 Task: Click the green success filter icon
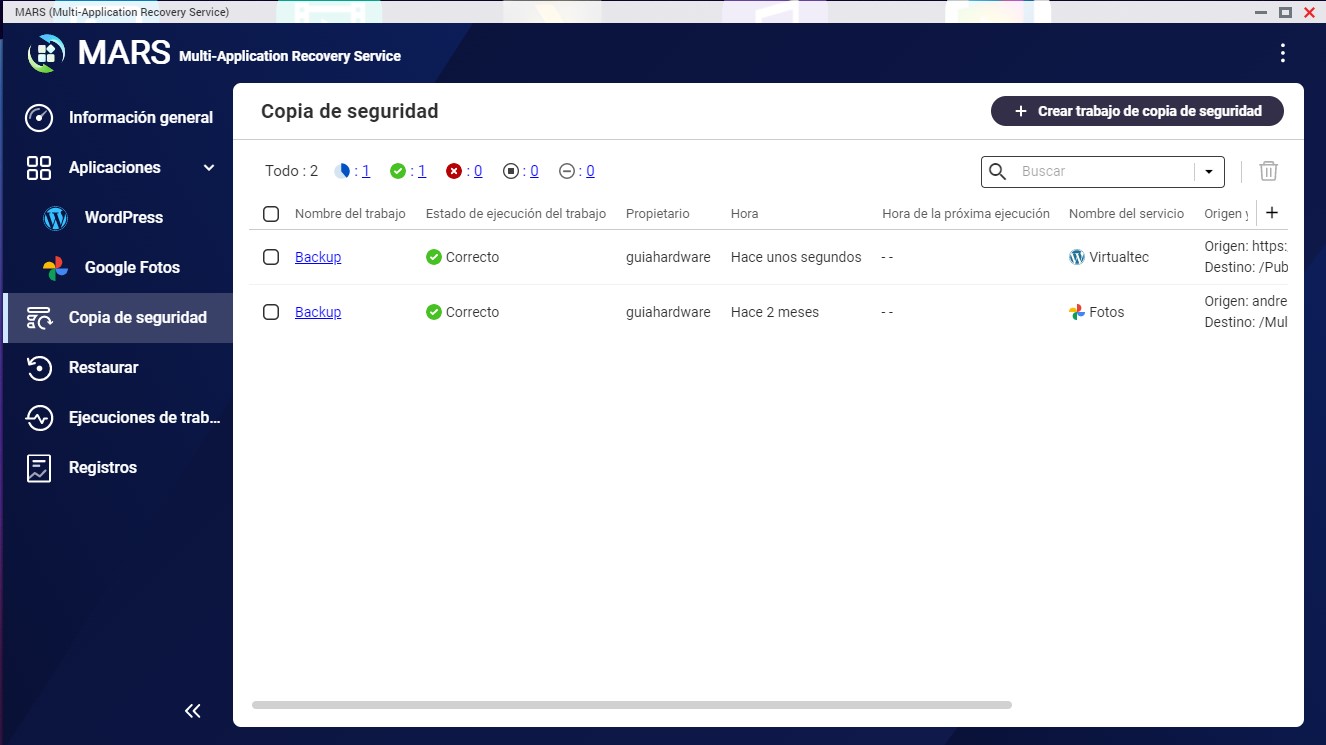click(x=398, y=171)
